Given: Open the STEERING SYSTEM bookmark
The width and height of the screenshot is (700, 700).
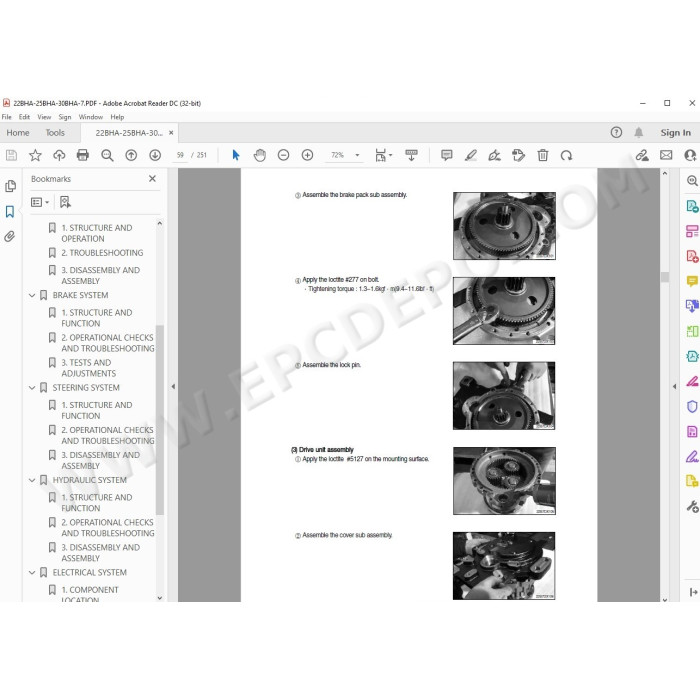Looking at the screenshot, I should [x=86, y=388].
